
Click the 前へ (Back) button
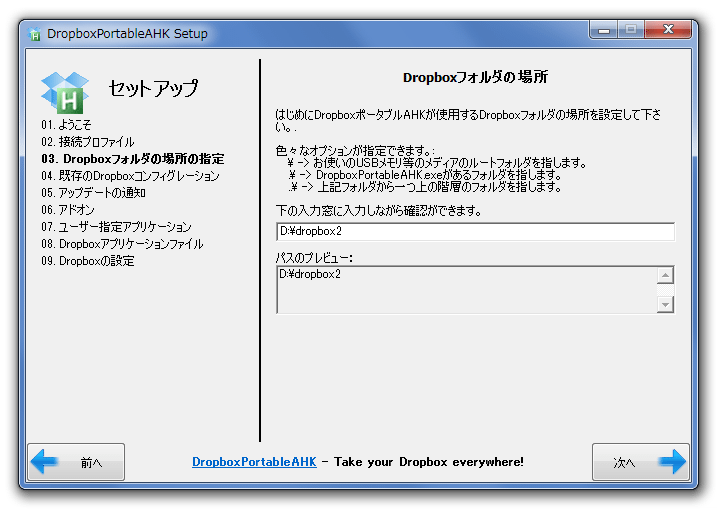pyautogui.click(x=76, y=462)
